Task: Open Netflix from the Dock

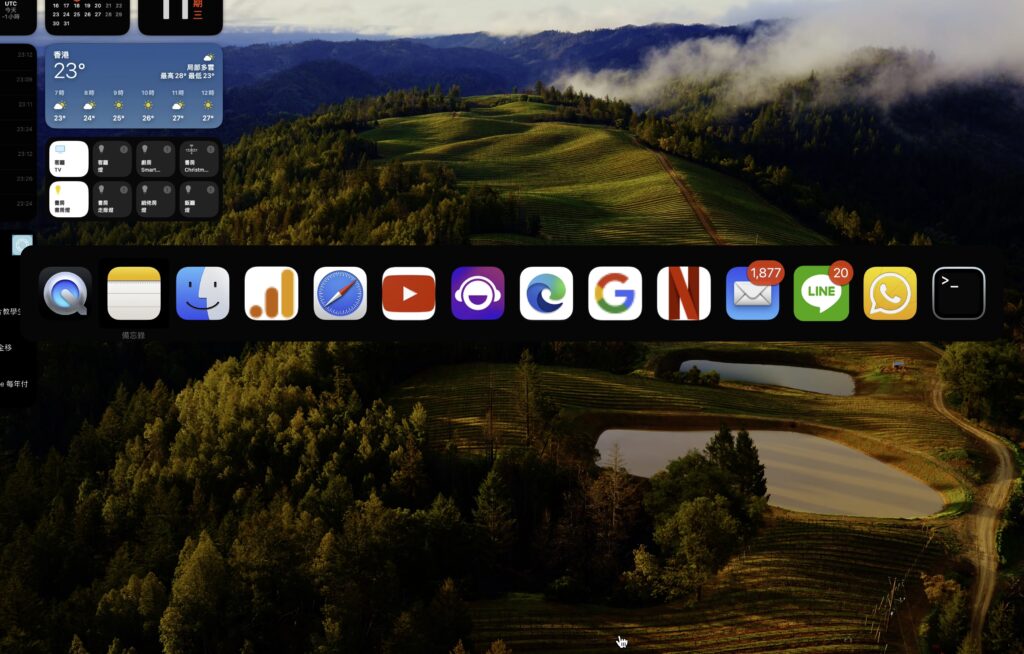Action: pos(684,291)
